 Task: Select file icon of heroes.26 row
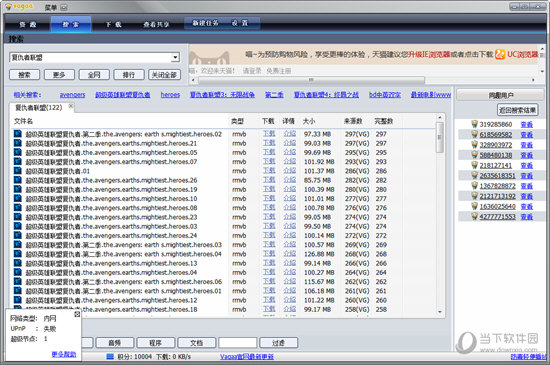pos(18,180)
